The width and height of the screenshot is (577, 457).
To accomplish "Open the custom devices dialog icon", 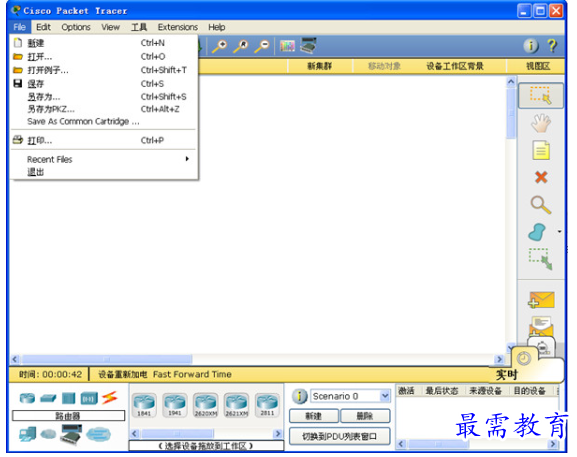I will click(x=308, y=46).
